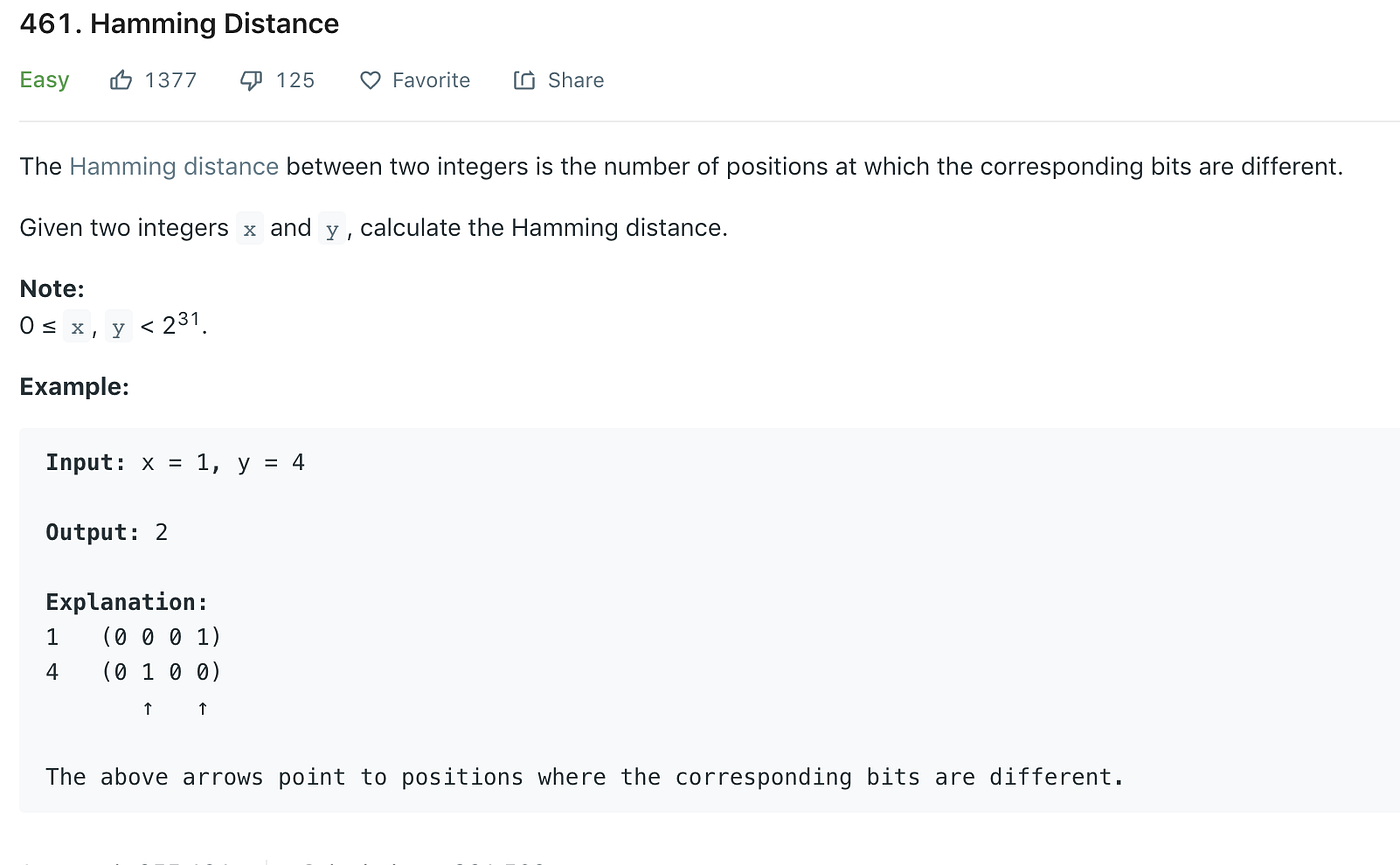Screen dimensions: 1400x865
Task: Click the Example heading
Action: click(74, 387)
